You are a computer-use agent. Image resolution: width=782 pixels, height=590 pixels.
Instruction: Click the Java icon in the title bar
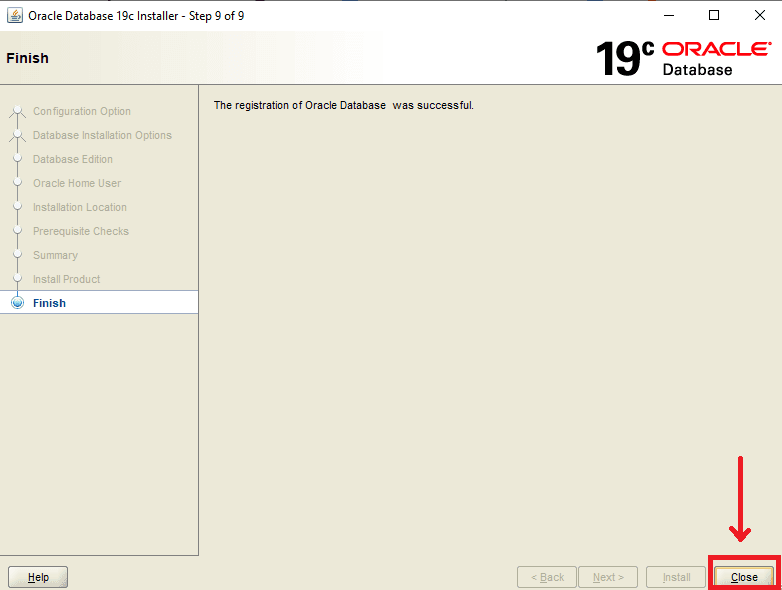point(15,15)
